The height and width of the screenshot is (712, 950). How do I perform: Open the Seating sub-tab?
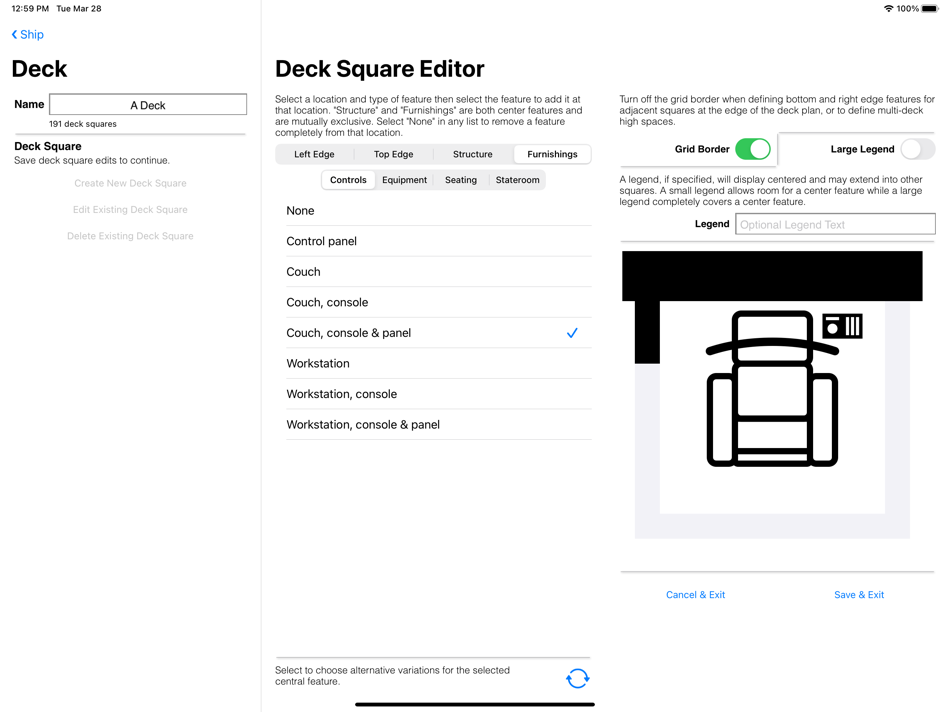pyautogui.click(x=460, y=180)
